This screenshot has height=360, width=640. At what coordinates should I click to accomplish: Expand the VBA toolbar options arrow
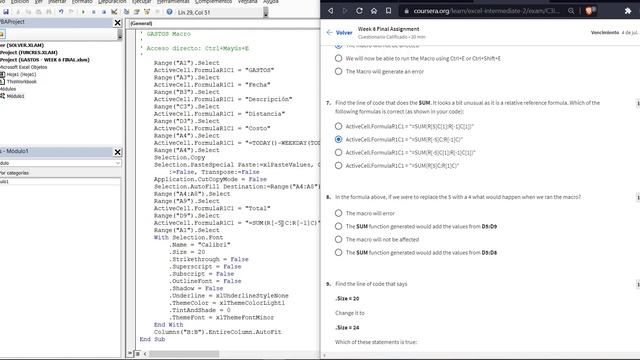tap(266, 13)
